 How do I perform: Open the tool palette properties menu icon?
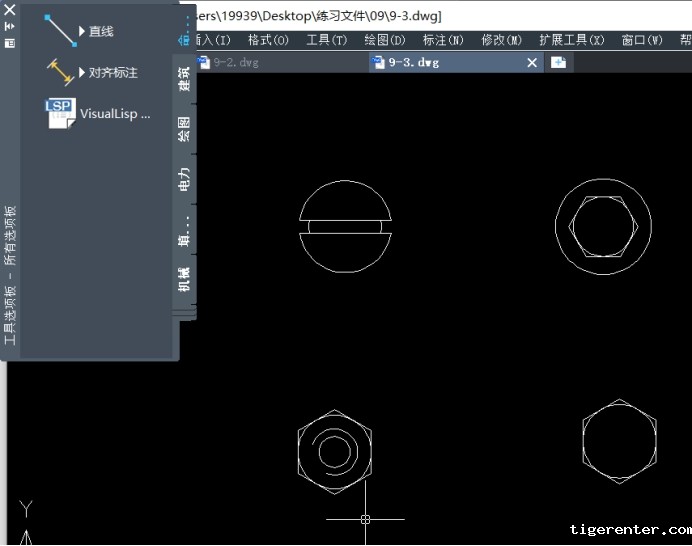(x=9, y=44)
